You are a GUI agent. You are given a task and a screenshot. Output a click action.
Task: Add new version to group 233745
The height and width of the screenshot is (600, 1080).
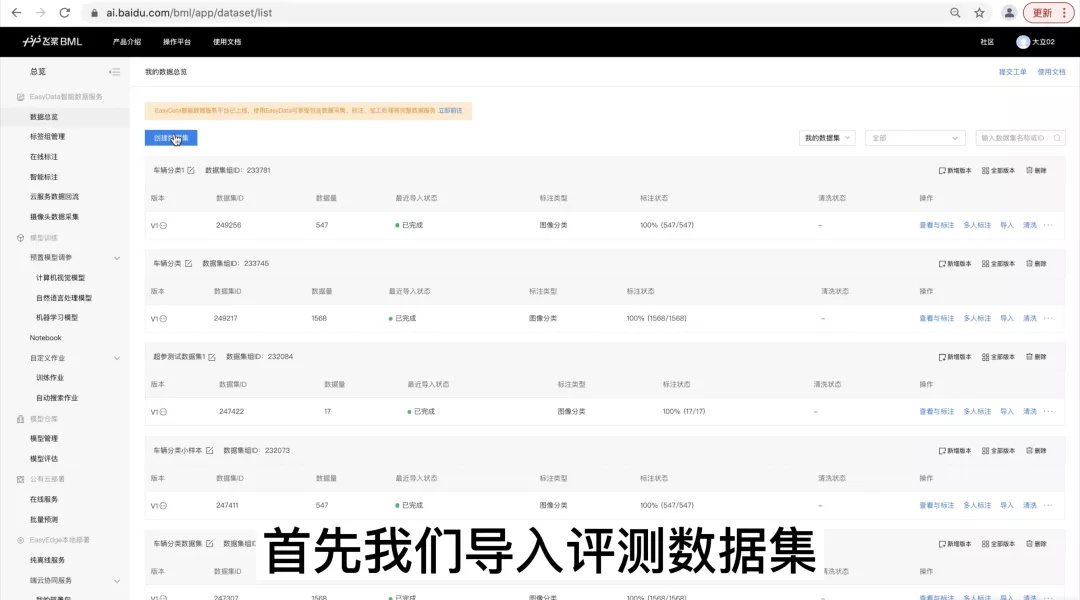tap(955, 264)
